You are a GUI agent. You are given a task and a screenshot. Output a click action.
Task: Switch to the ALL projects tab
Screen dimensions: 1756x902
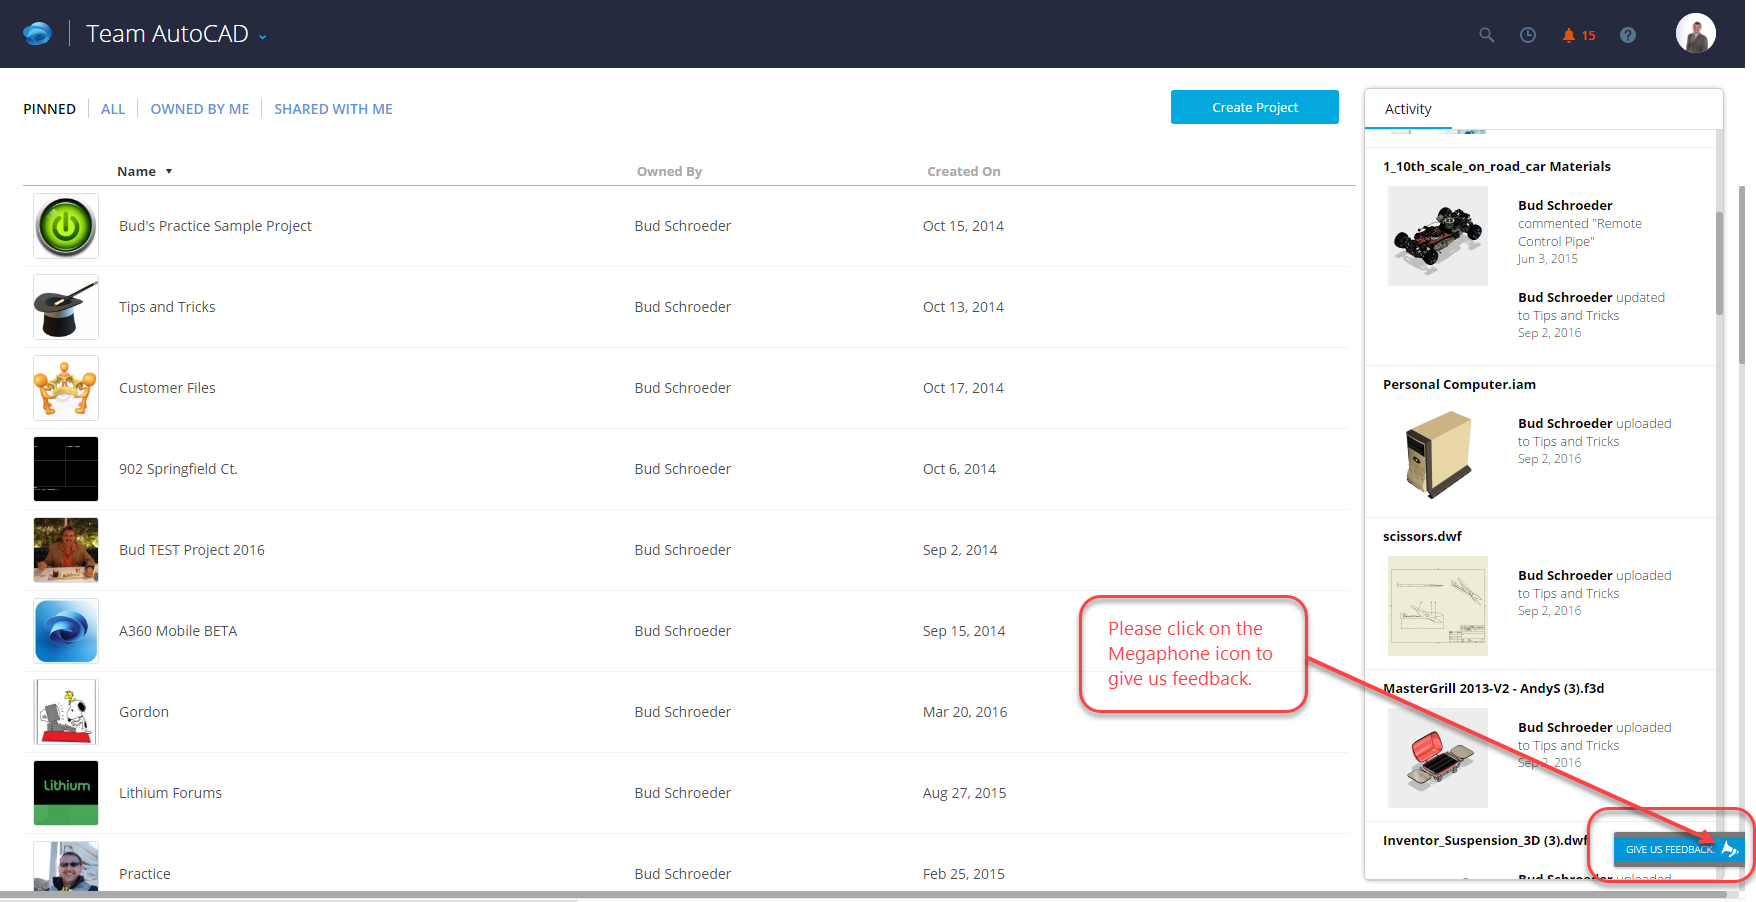click(112, 108)
